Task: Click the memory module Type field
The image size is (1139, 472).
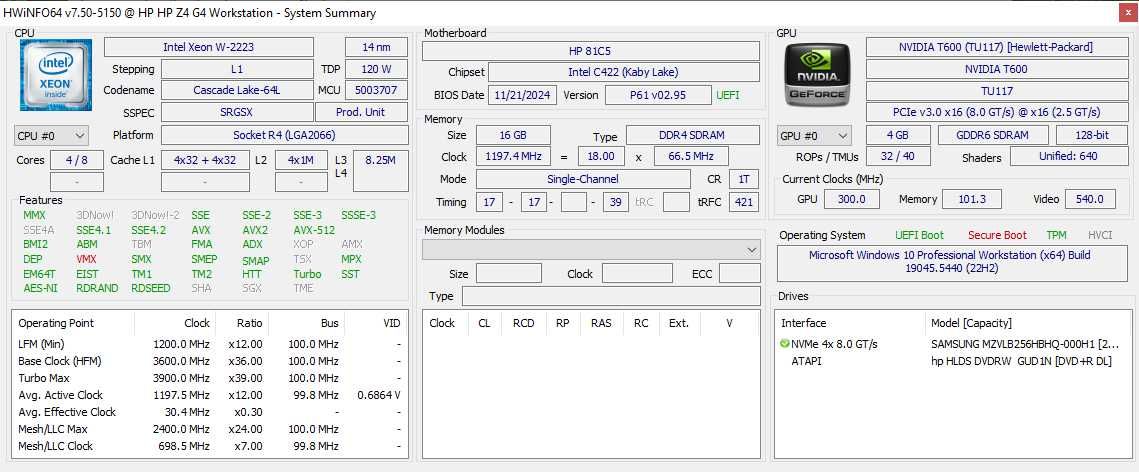Action: coord(611,296)
